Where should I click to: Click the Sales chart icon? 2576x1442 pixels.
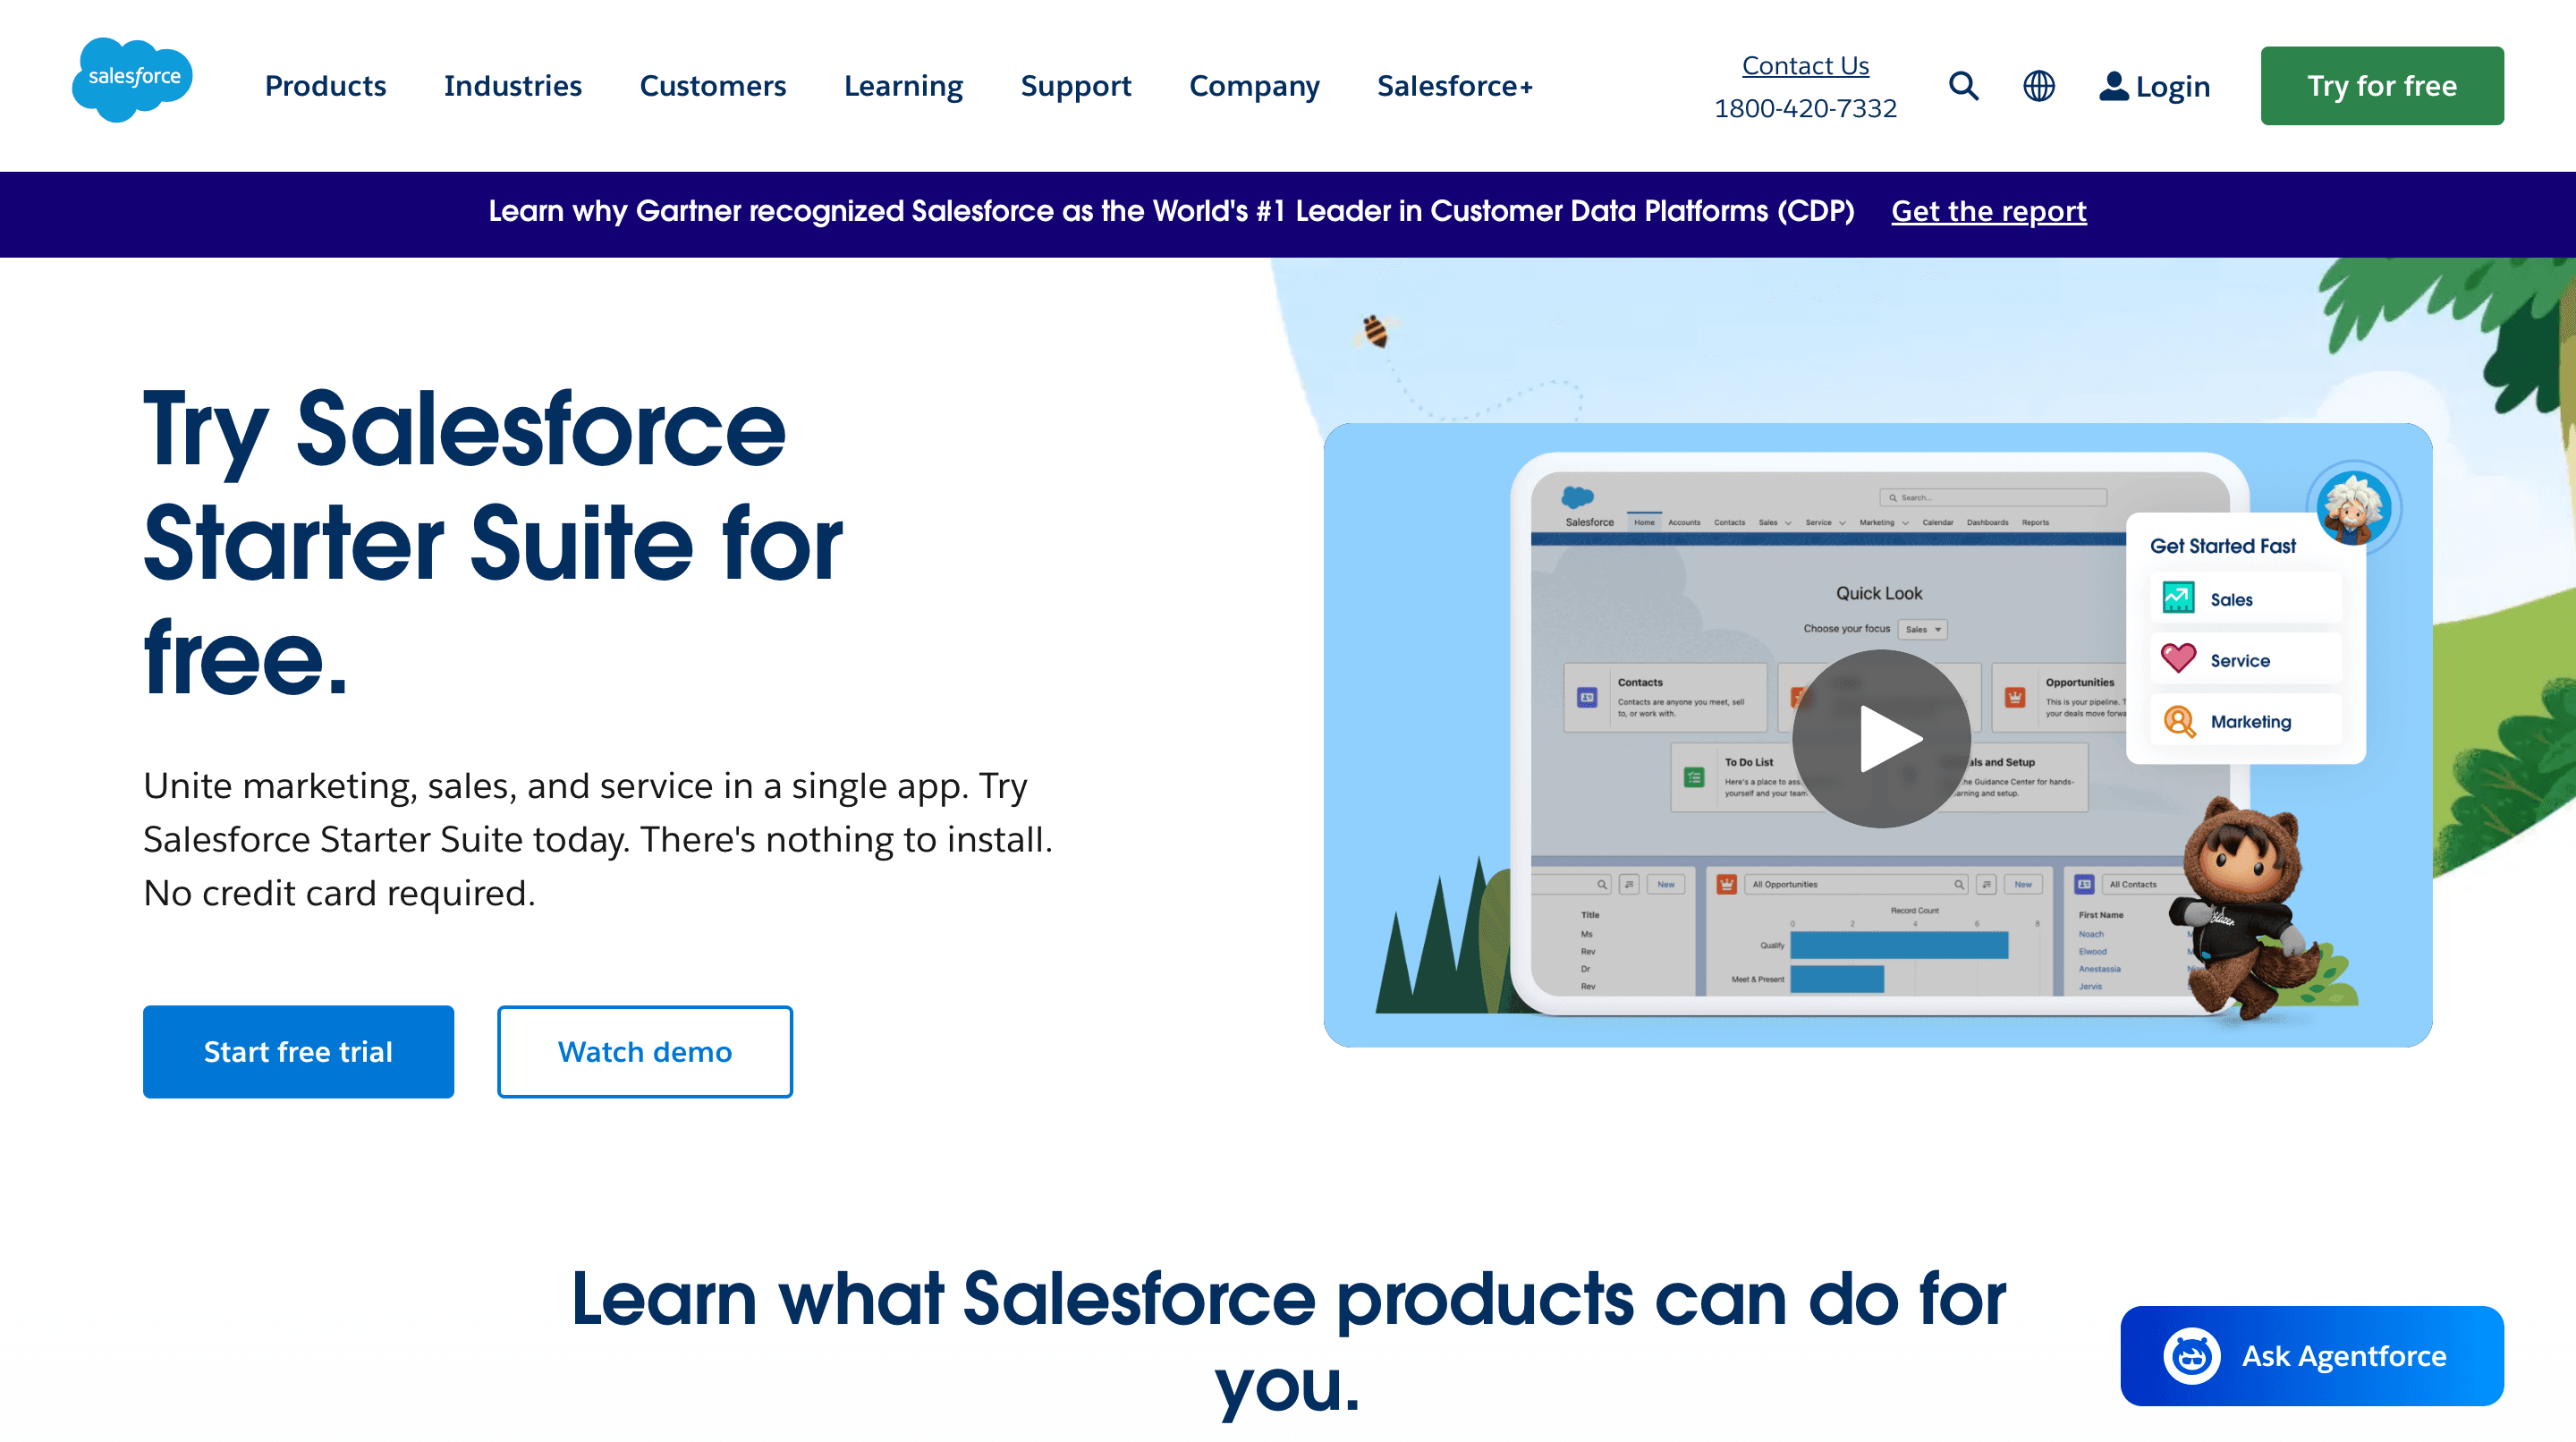pos(2178,598)
